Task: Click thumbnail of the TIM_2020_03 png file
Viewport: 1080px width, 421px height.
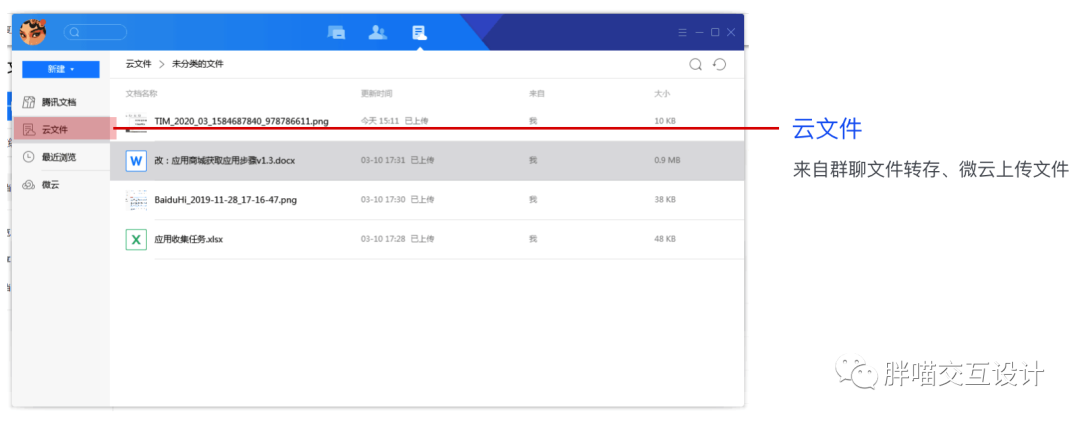Action: click(x=136, y=122)
